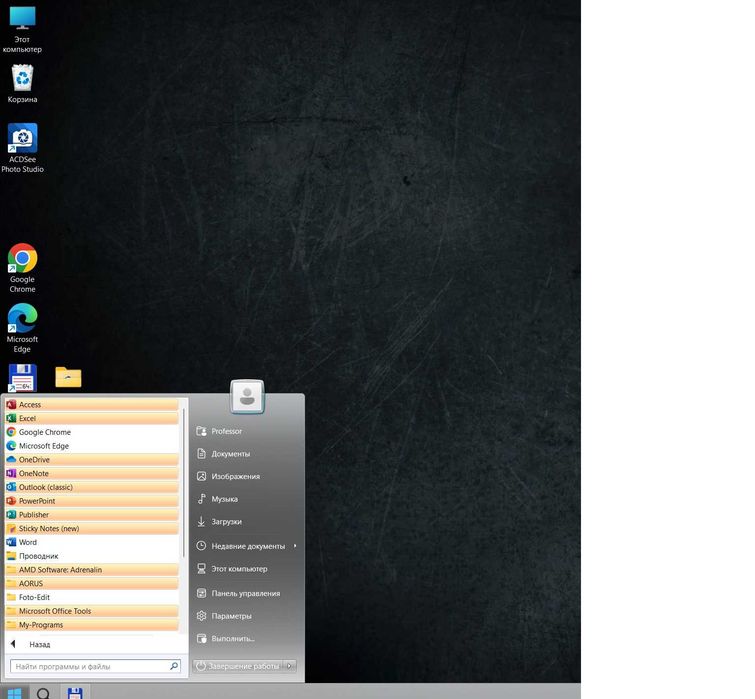Launch PowerPoint from the programs list

[x=91, y=501]
